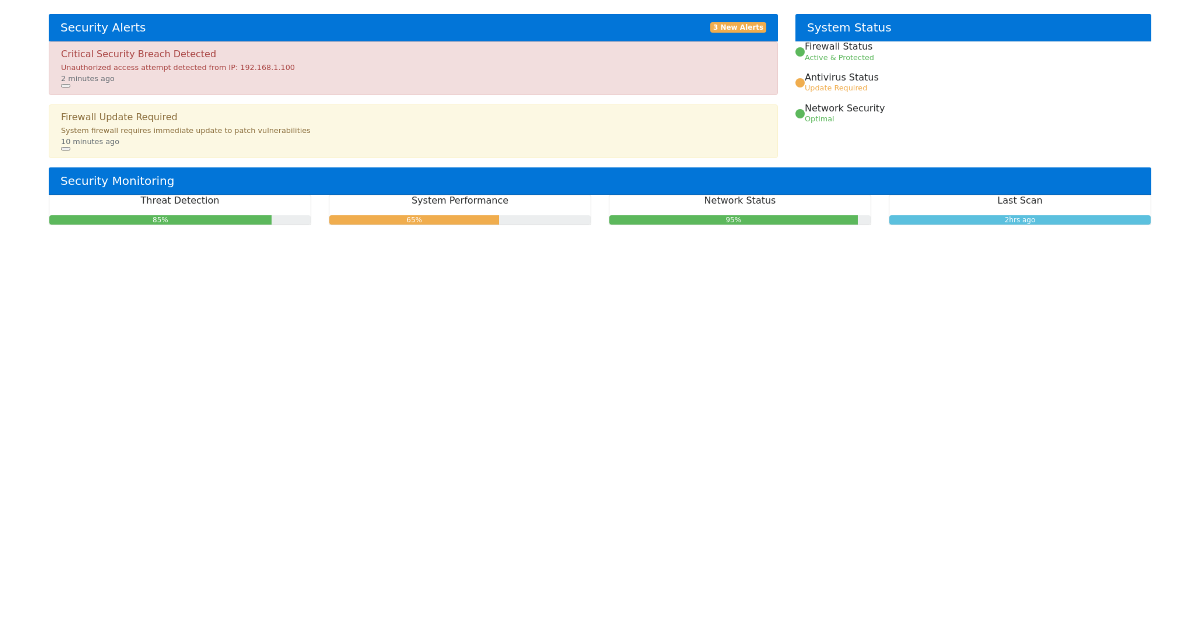Viewport: 1200px width, 630px height.
Task: Click the green Firewall Status indicator dot
Action: tap(799, 50)
